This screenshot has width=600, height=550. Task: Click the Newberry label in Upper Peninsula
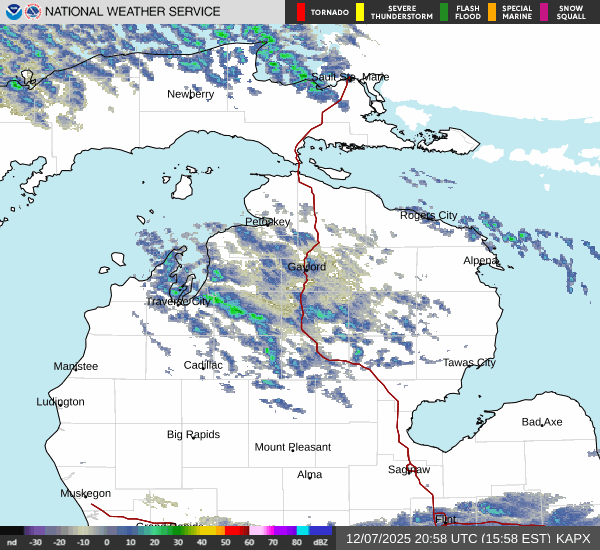(190, 94)
